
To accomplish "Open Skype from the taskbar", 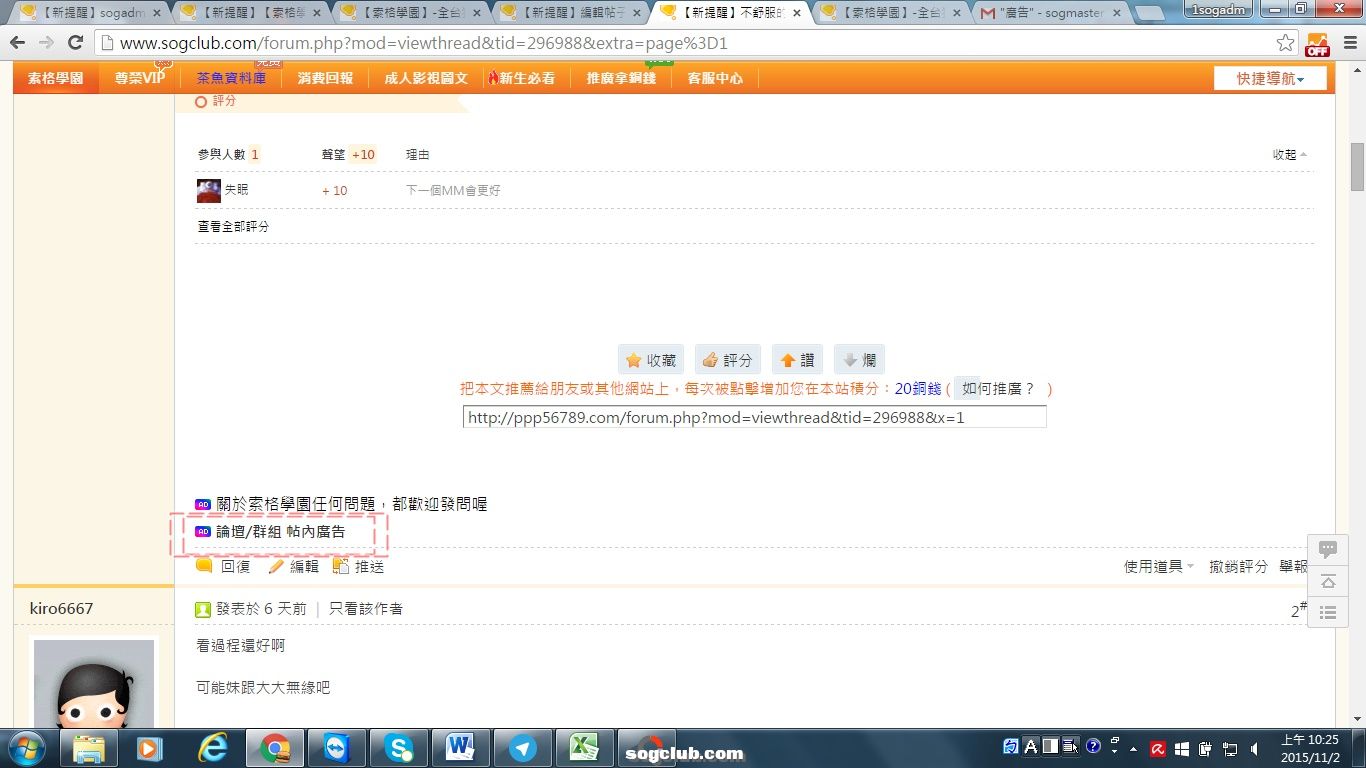I will tap(398, 748).
